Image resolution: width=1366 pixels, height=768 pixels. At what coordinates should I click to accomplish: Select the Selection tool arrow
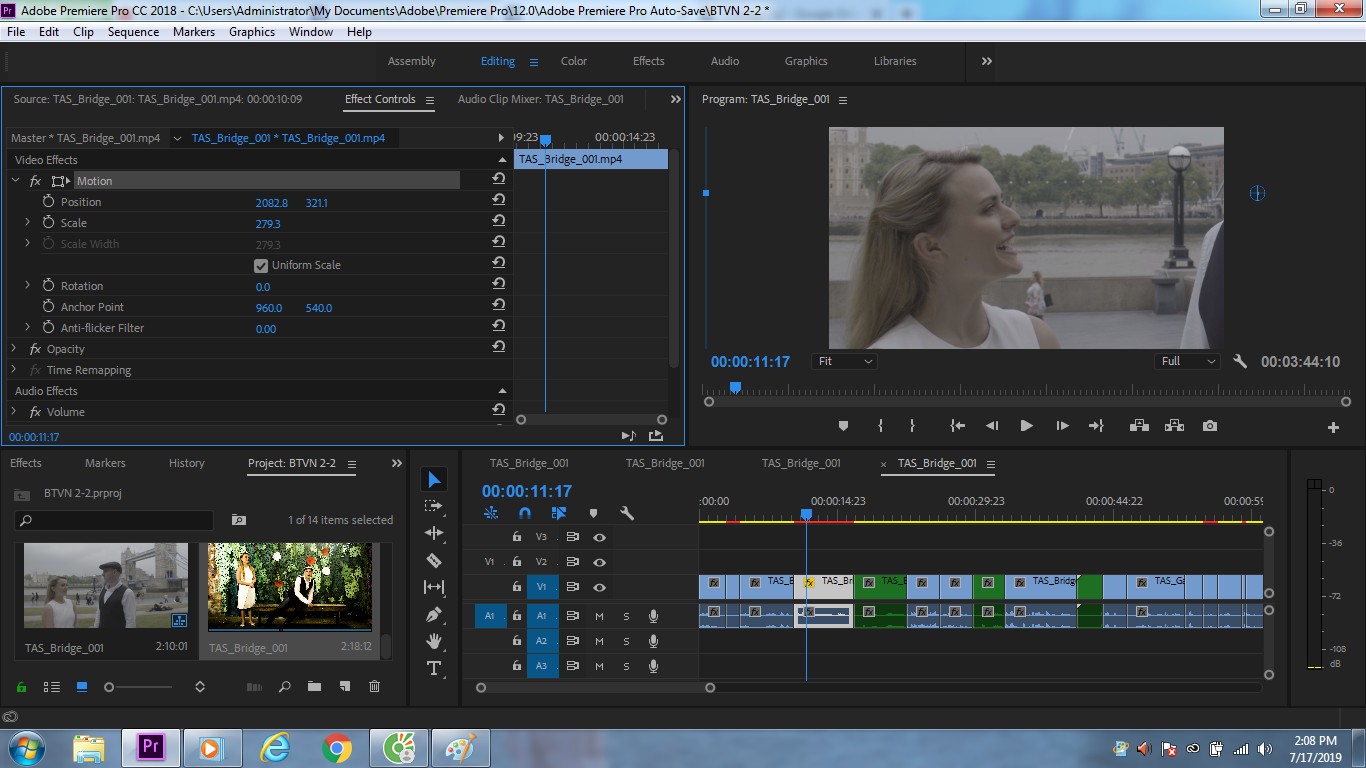[x=434, y=481]
